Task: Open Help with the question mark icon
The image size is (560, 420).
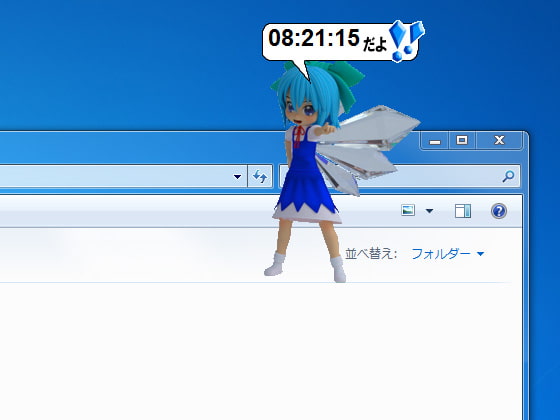Action: click(499, 211)
